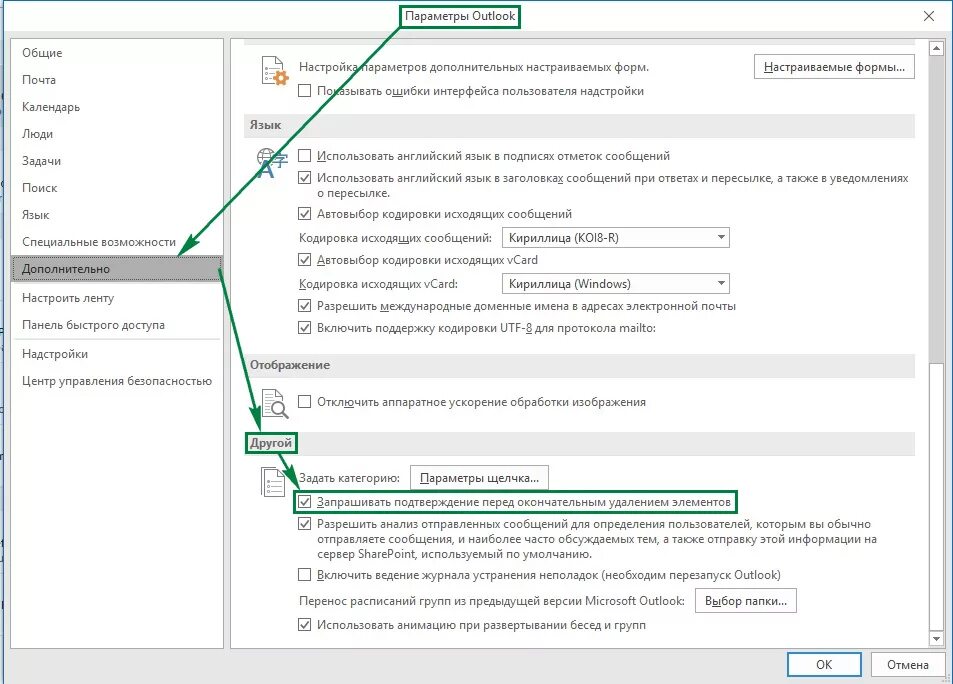Confirm settings with OK button
This screenshot has height=684, width=953.
824,665
